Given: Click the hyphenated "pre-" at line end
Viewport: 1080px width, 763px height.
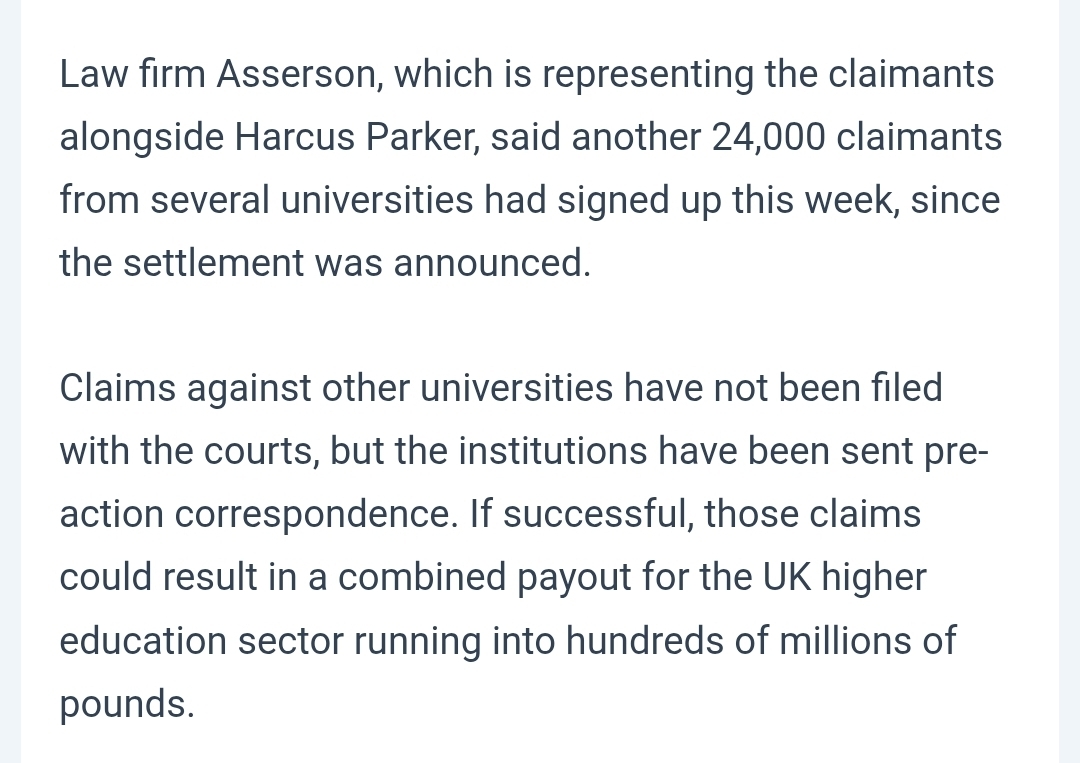Looking at the screenshot, I should [956, 451].
